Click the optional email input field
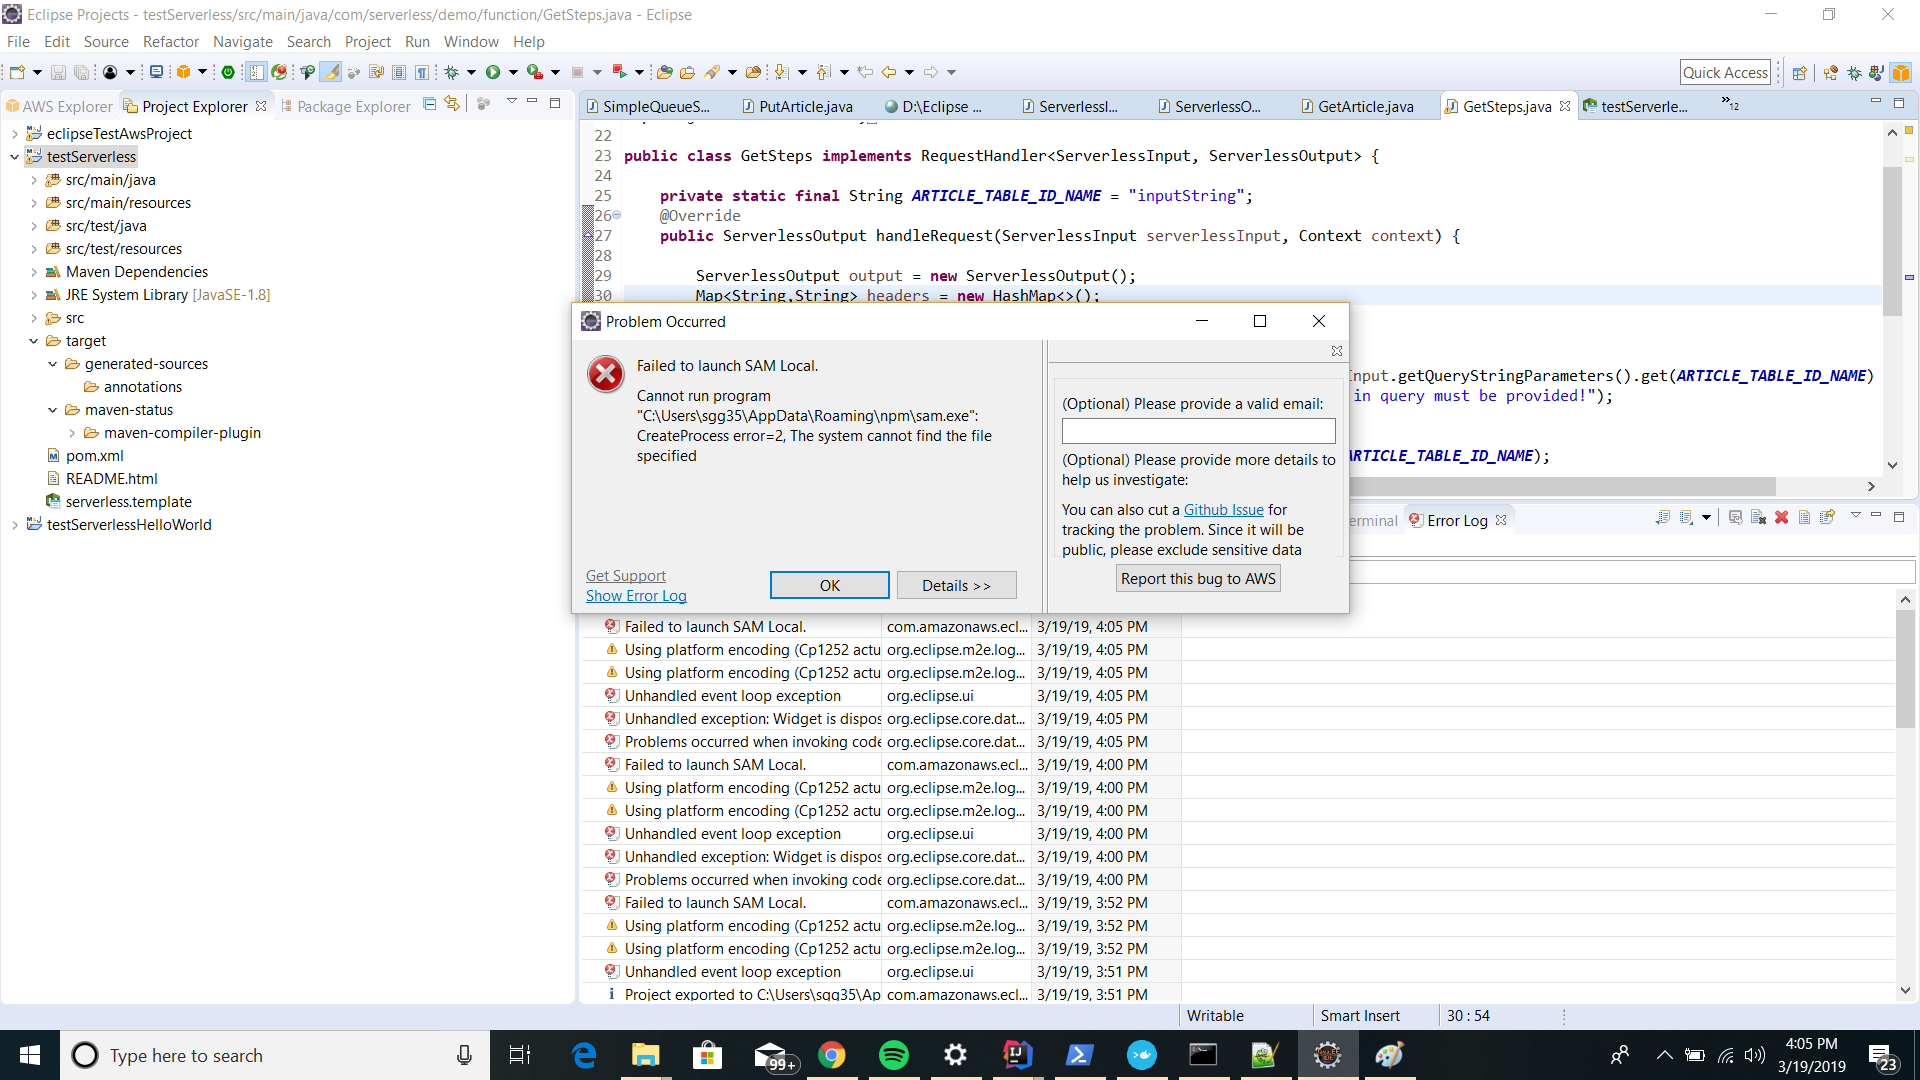 click(x=1197, y=430)
